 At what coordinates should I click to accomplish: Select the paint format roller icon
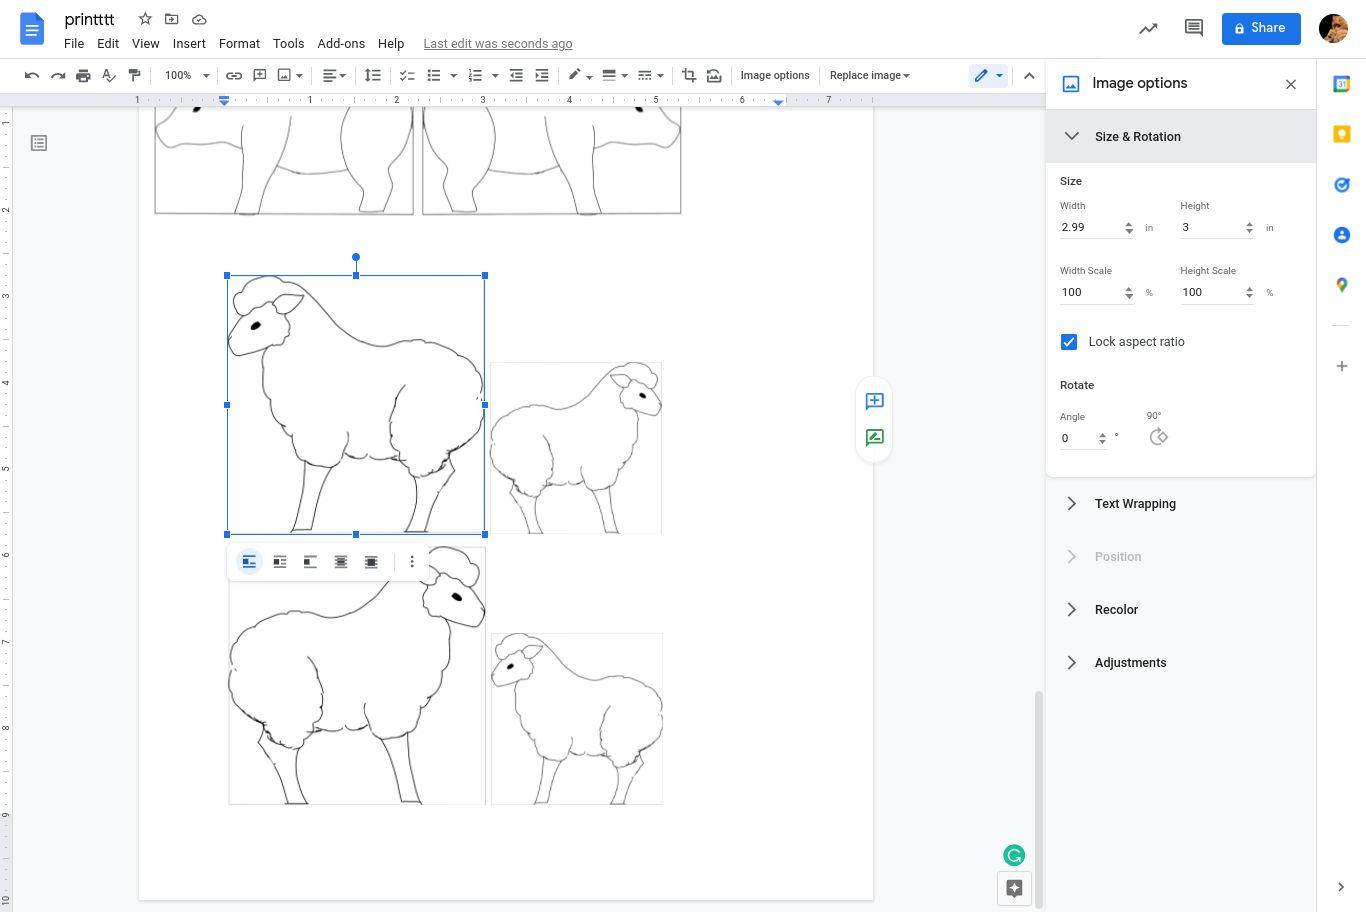(x=134, y=75)
